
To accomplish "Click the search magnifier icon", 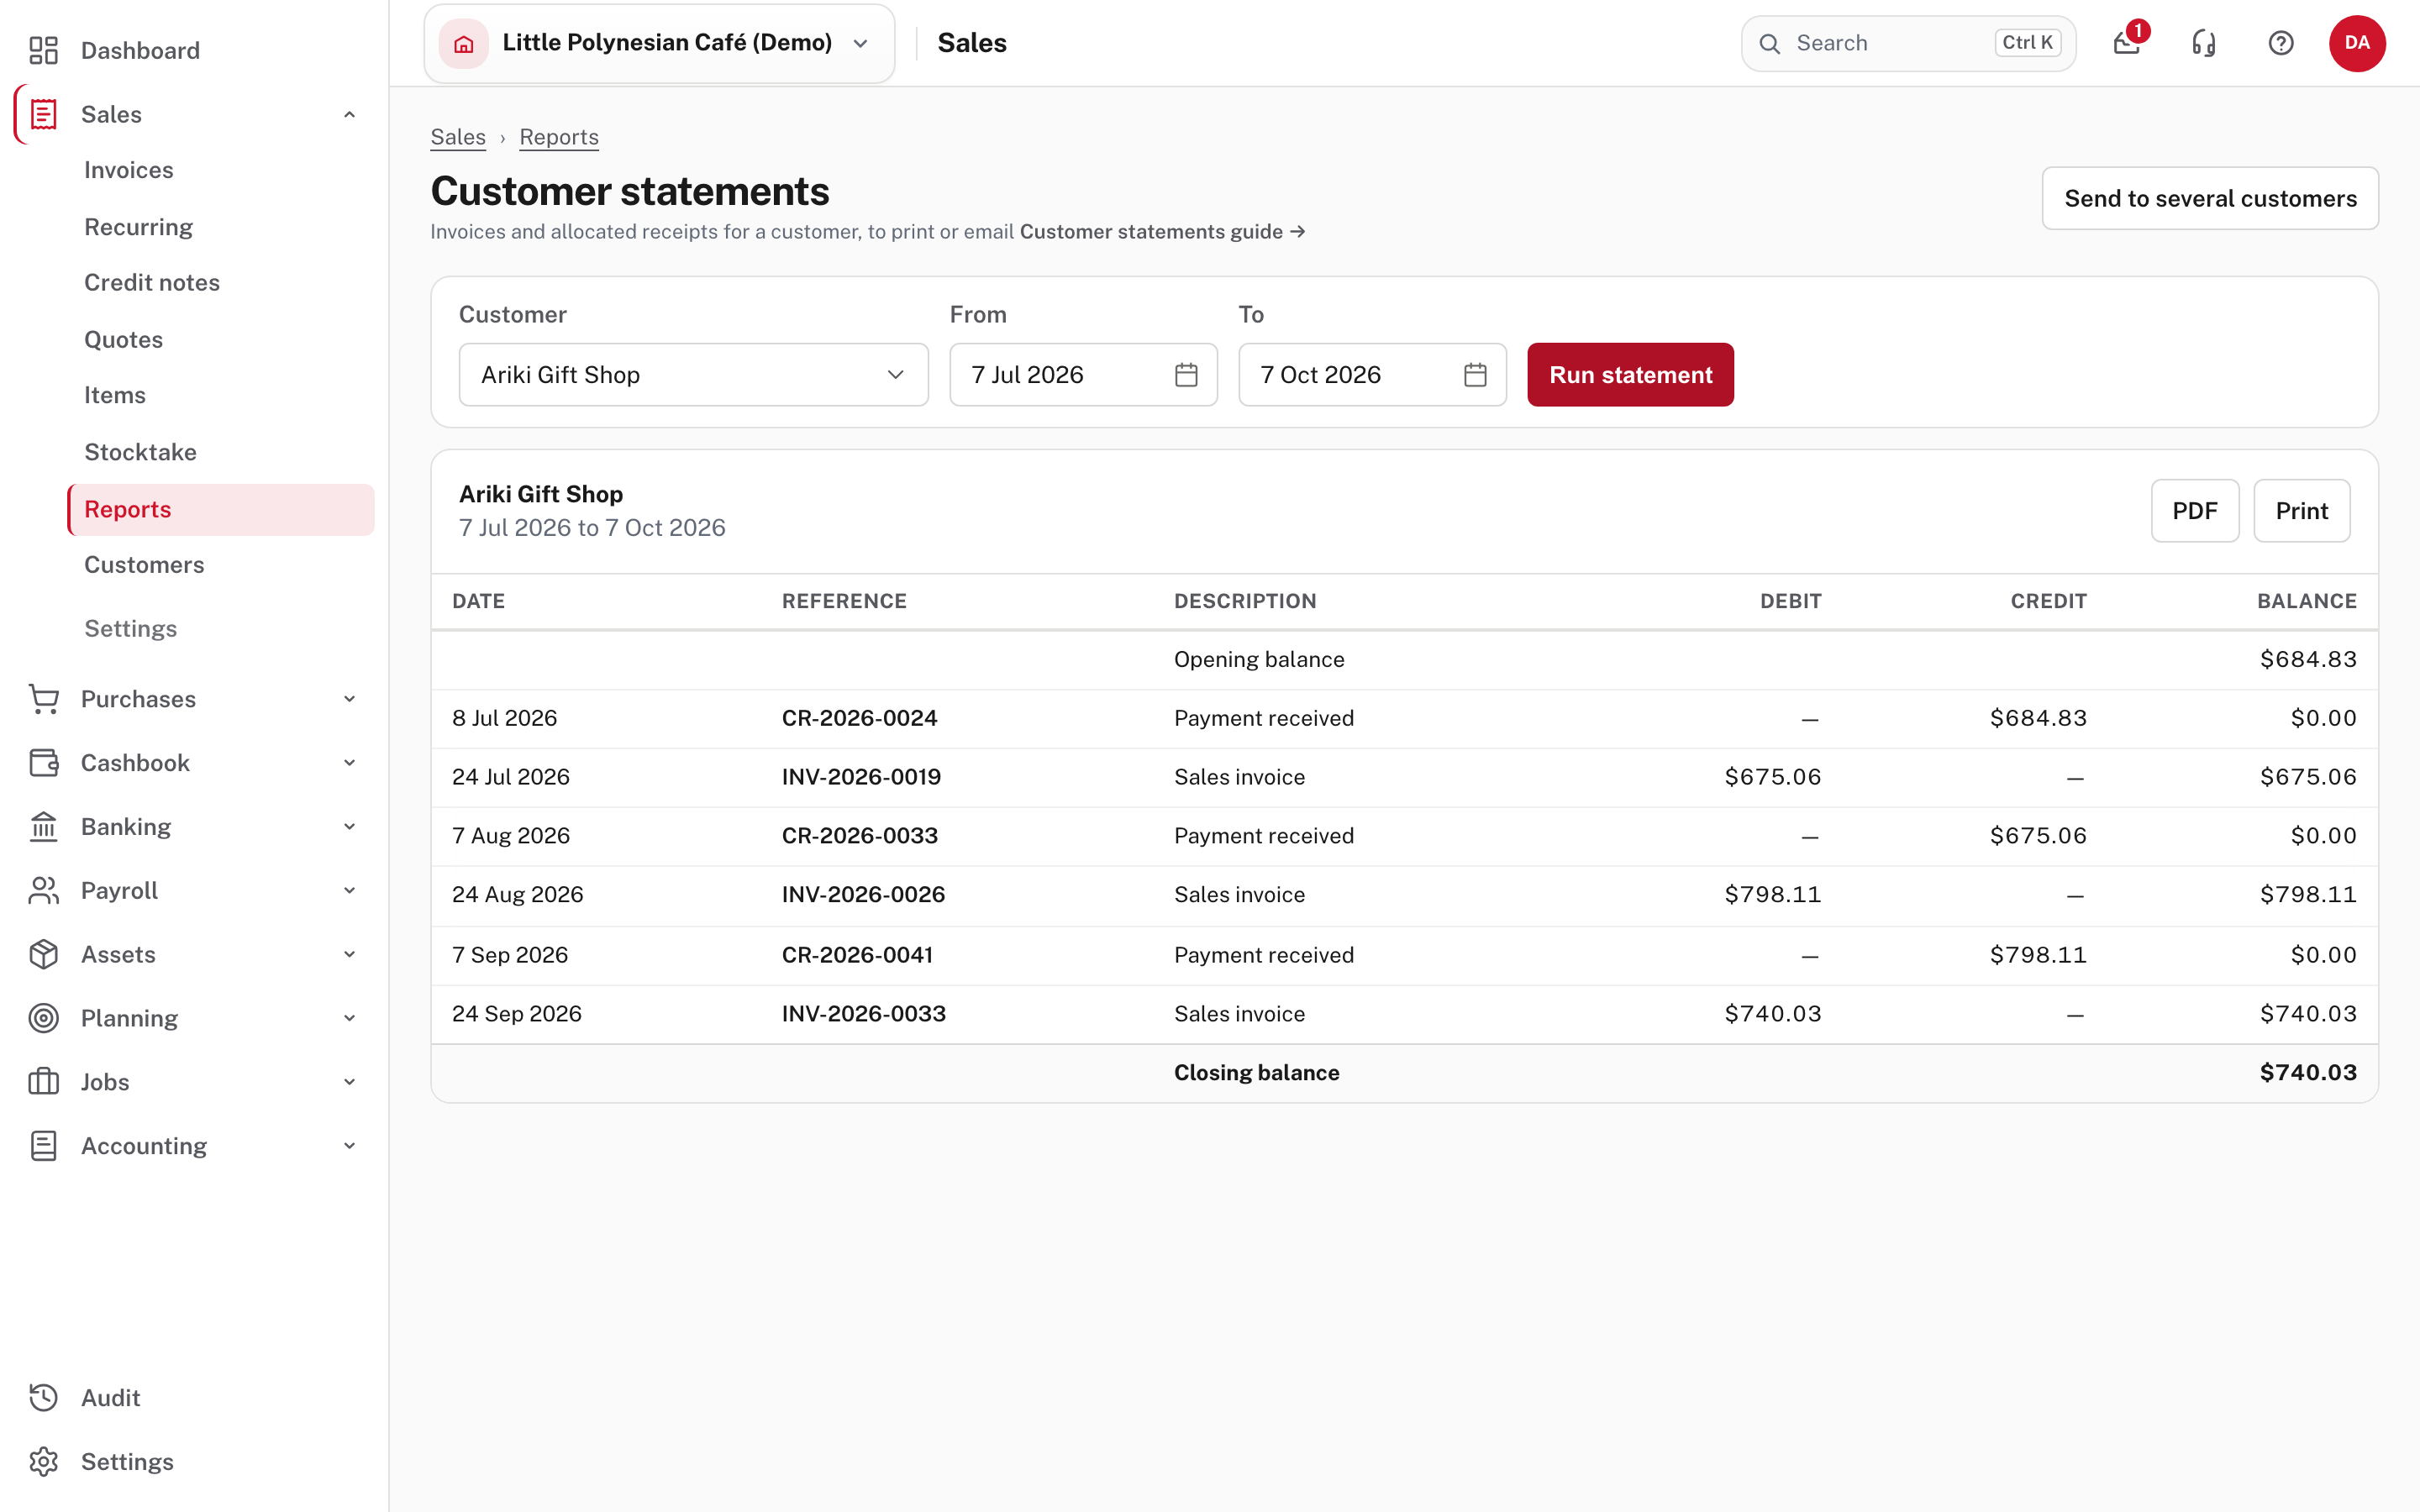I will point(1770,43).
